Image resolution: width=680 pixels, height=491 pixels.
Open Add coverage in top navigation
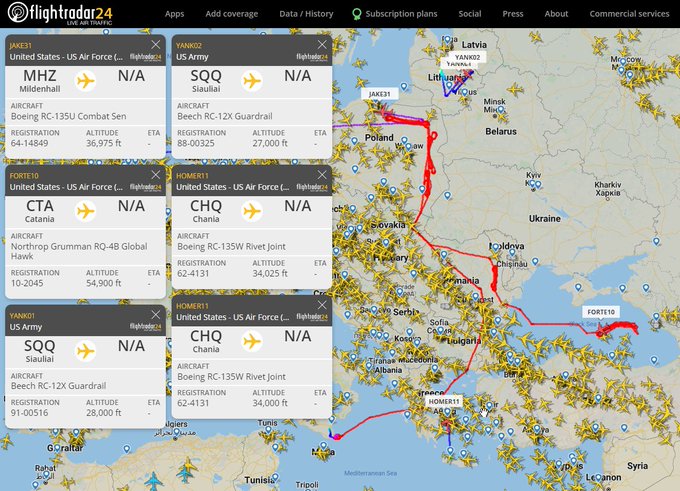click(x=232, y=14)
